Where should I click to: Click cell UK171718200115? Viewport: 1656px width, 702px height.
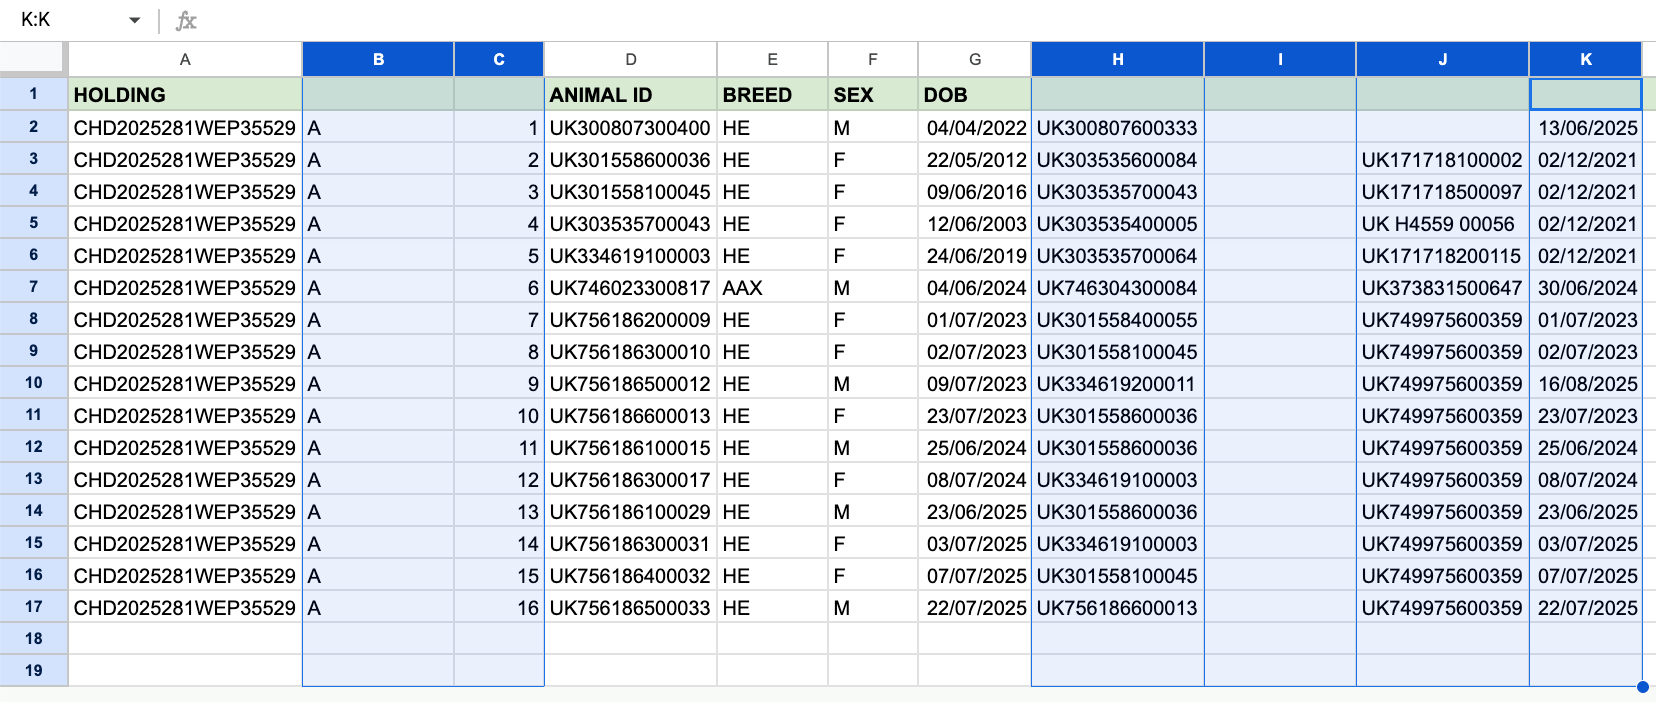pyautogui.click(x=1443, y=255)
